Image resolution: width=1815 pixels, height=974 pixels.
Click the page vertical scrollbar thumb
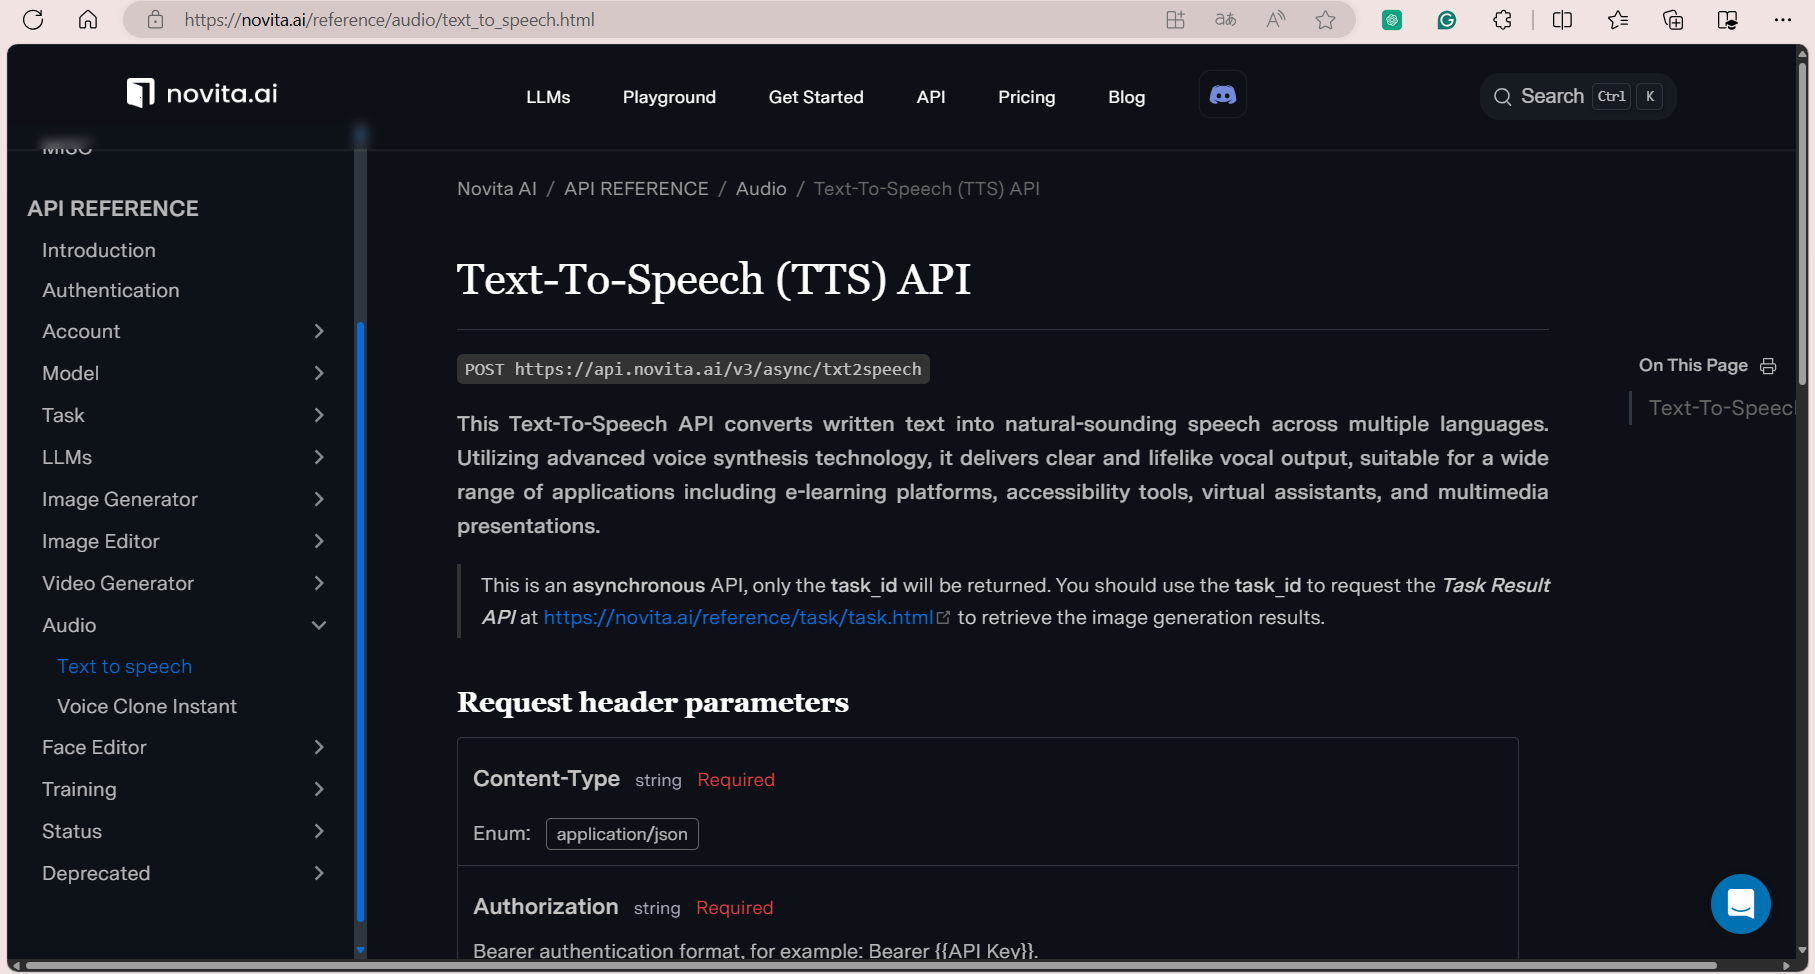click(x=1802, y=224)
